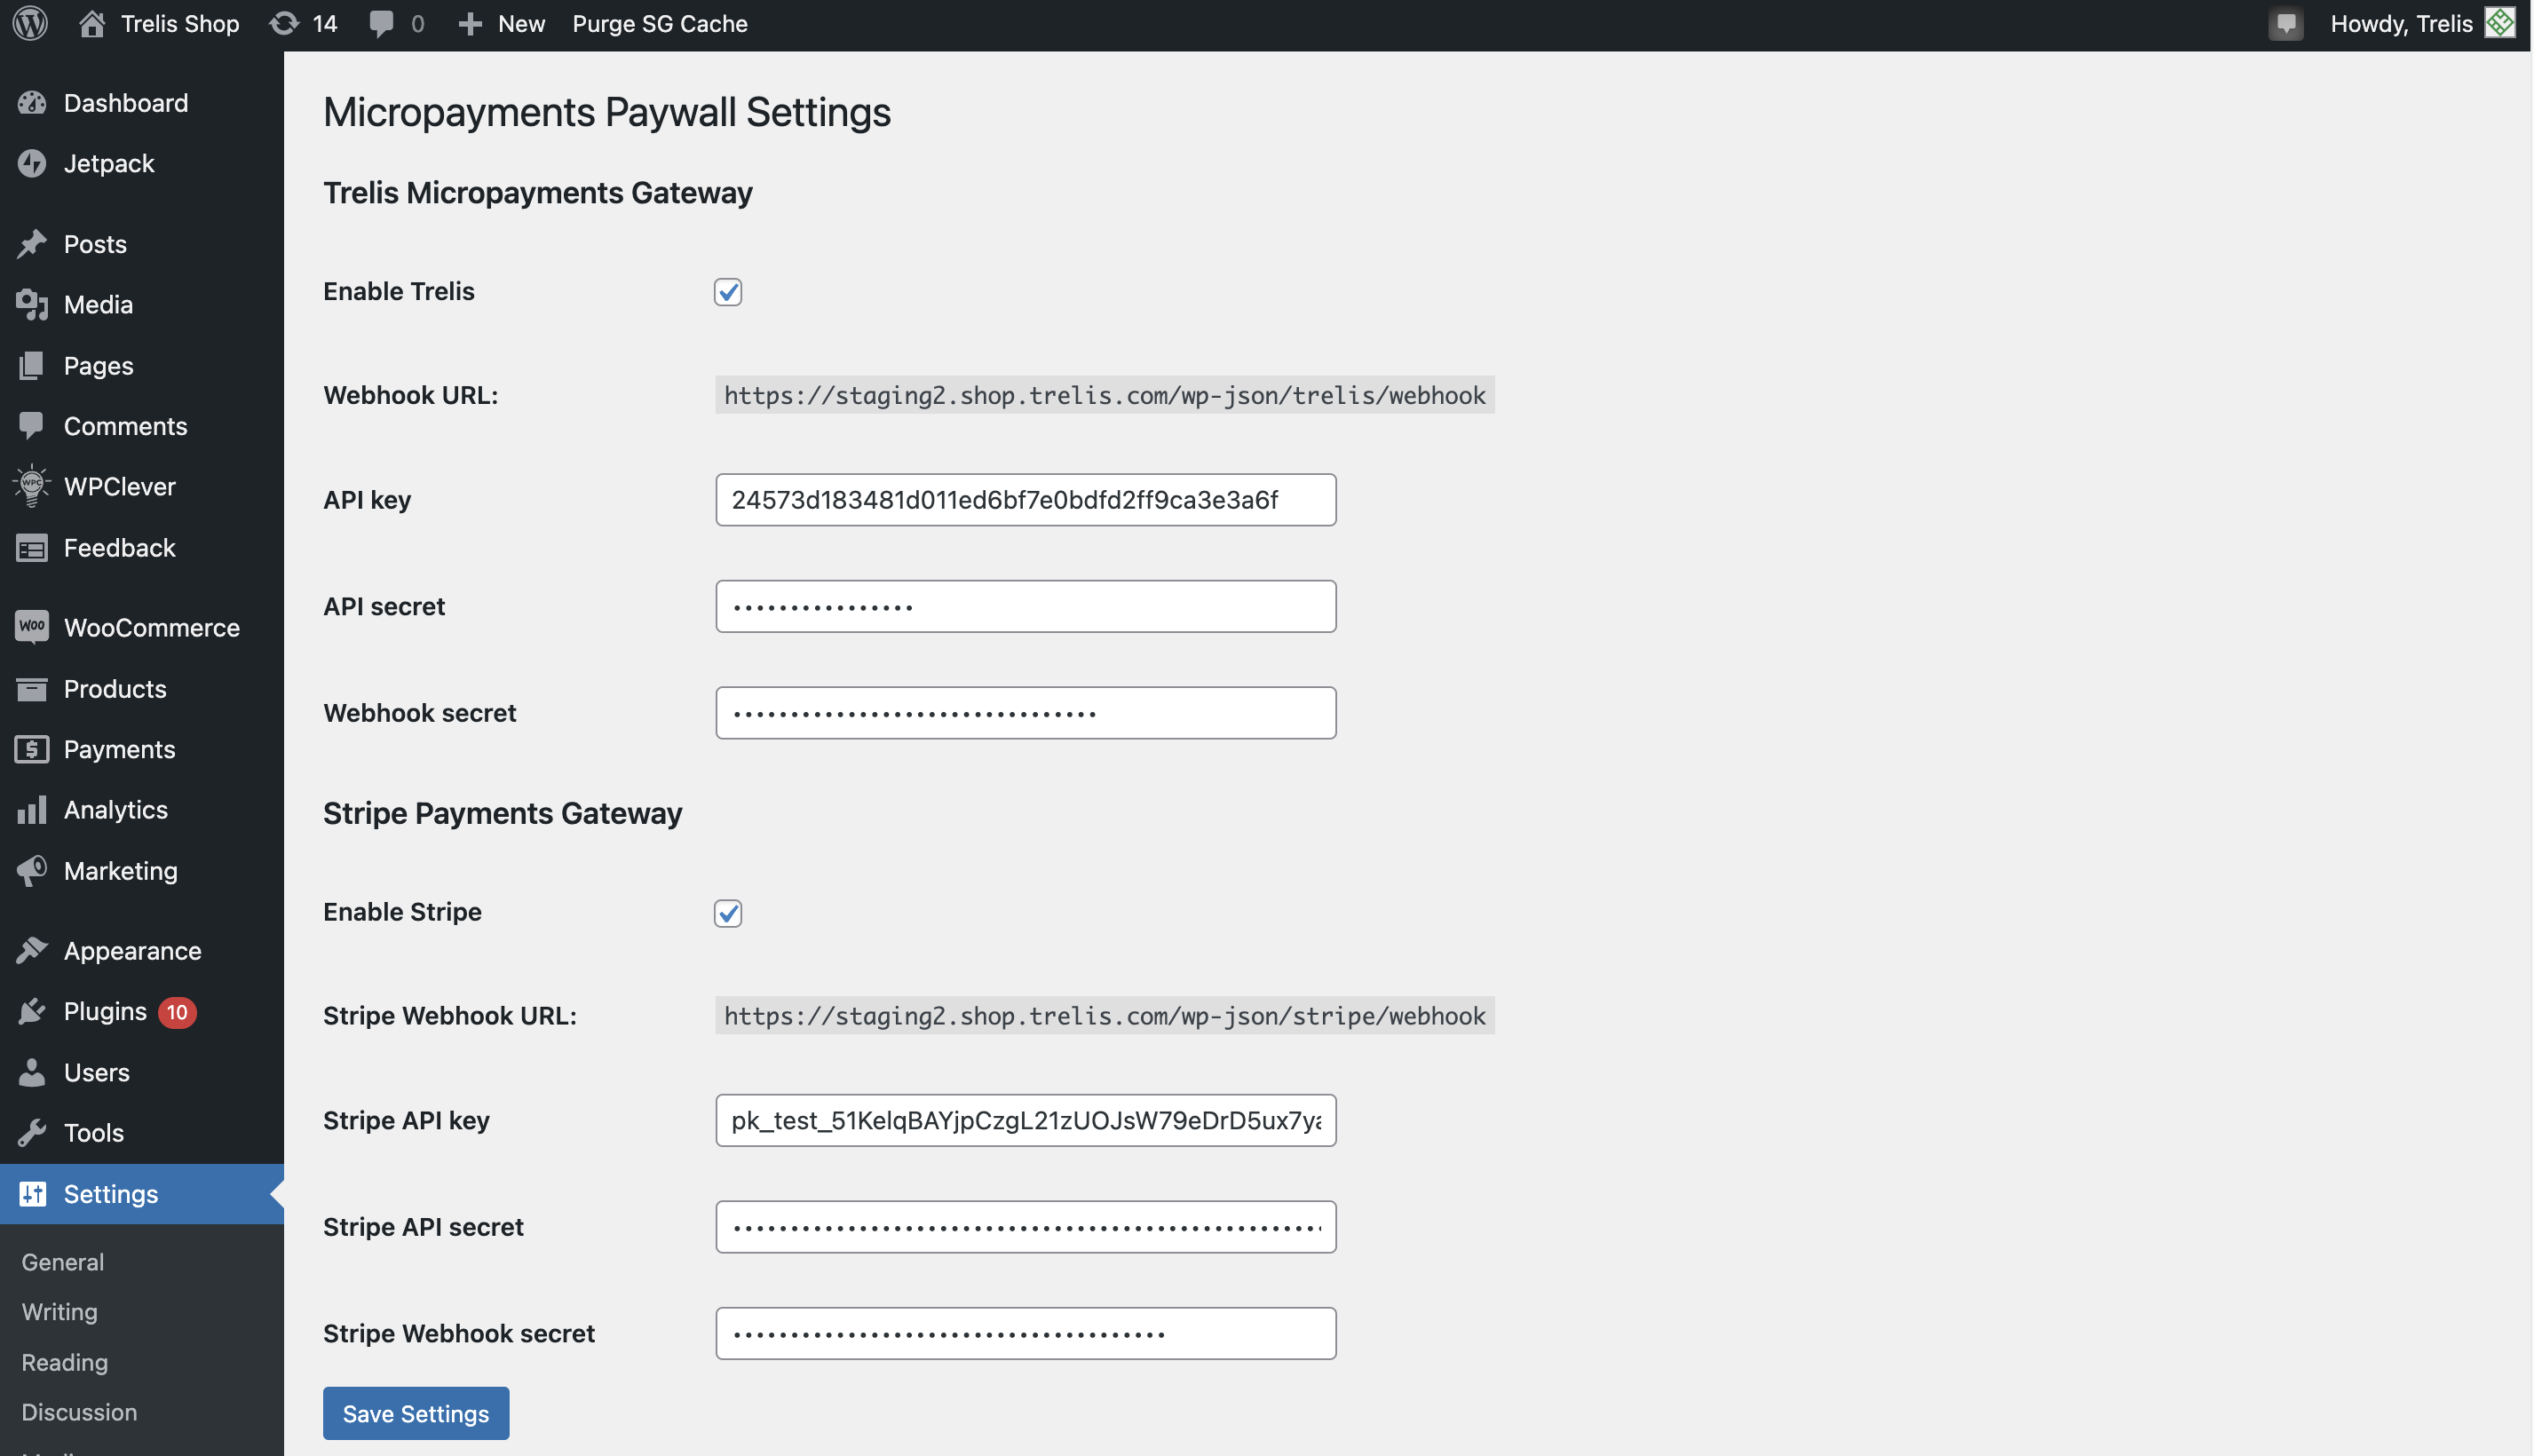The height and width of the screenshot is (1456, 2534).
Task: Click the Posts pushpin icon
Action: click(32, 244)
